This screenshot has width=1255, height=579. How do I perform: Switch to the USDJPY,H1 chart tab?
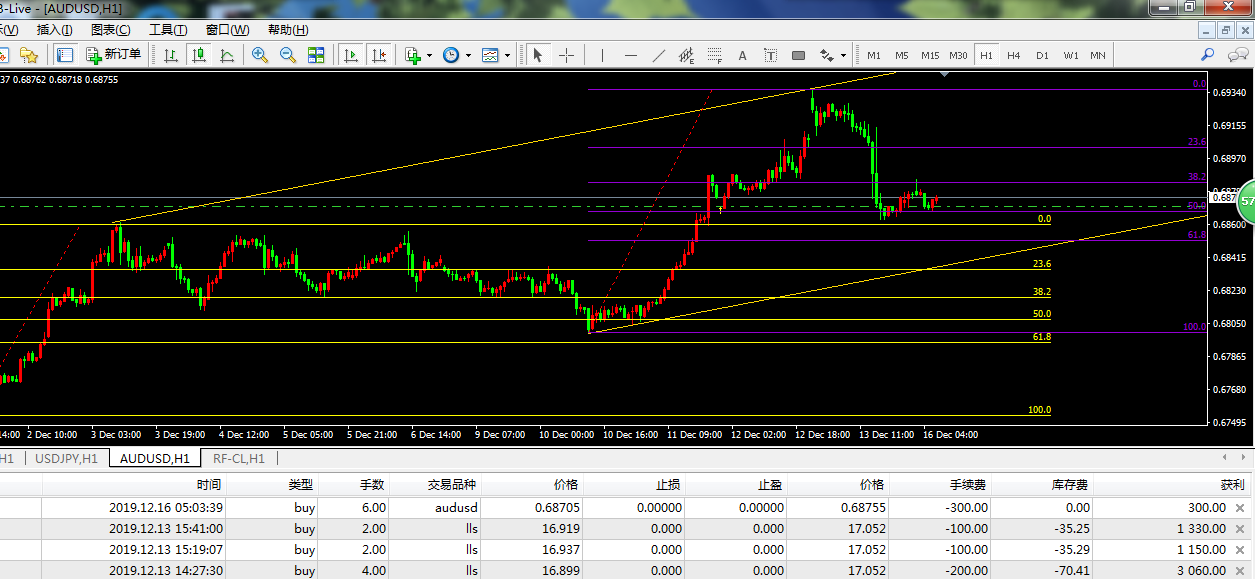point(67,458)
